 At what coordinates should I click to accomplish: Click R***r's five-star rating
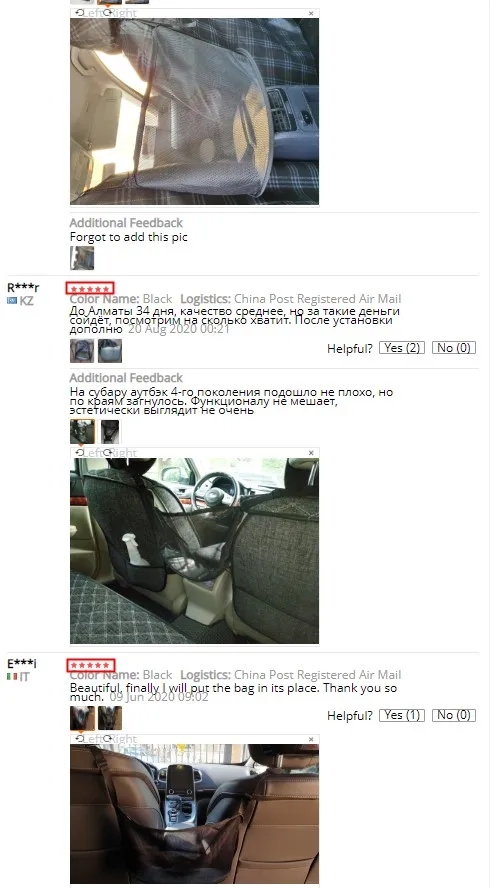90,288
